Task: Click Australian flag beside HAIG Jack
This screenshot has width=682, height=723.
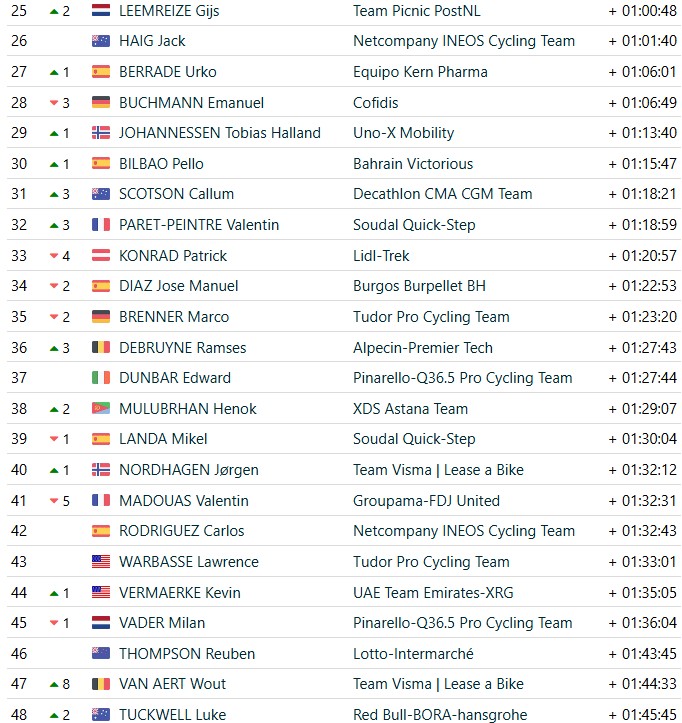Action: click(x=101, y=41)
